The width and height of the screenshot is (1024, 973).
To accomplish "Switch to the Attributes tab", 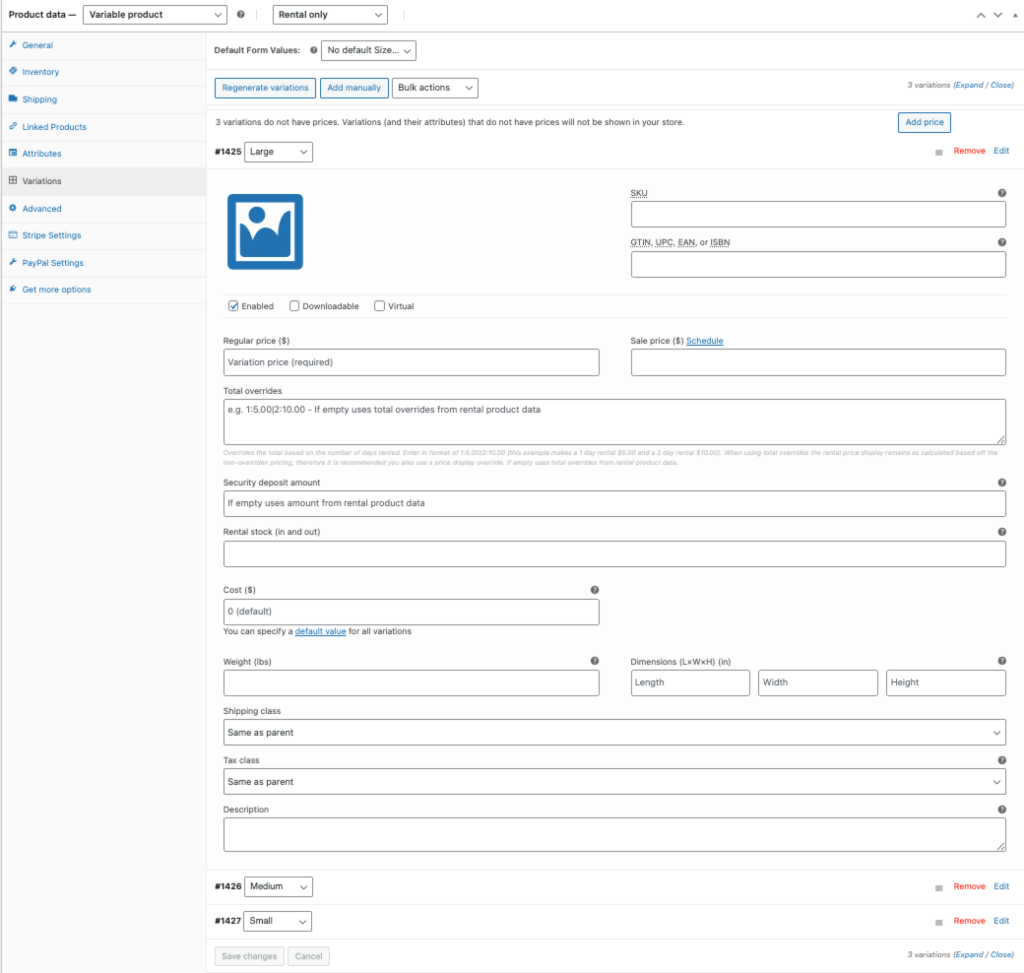I will coord(41,154).
